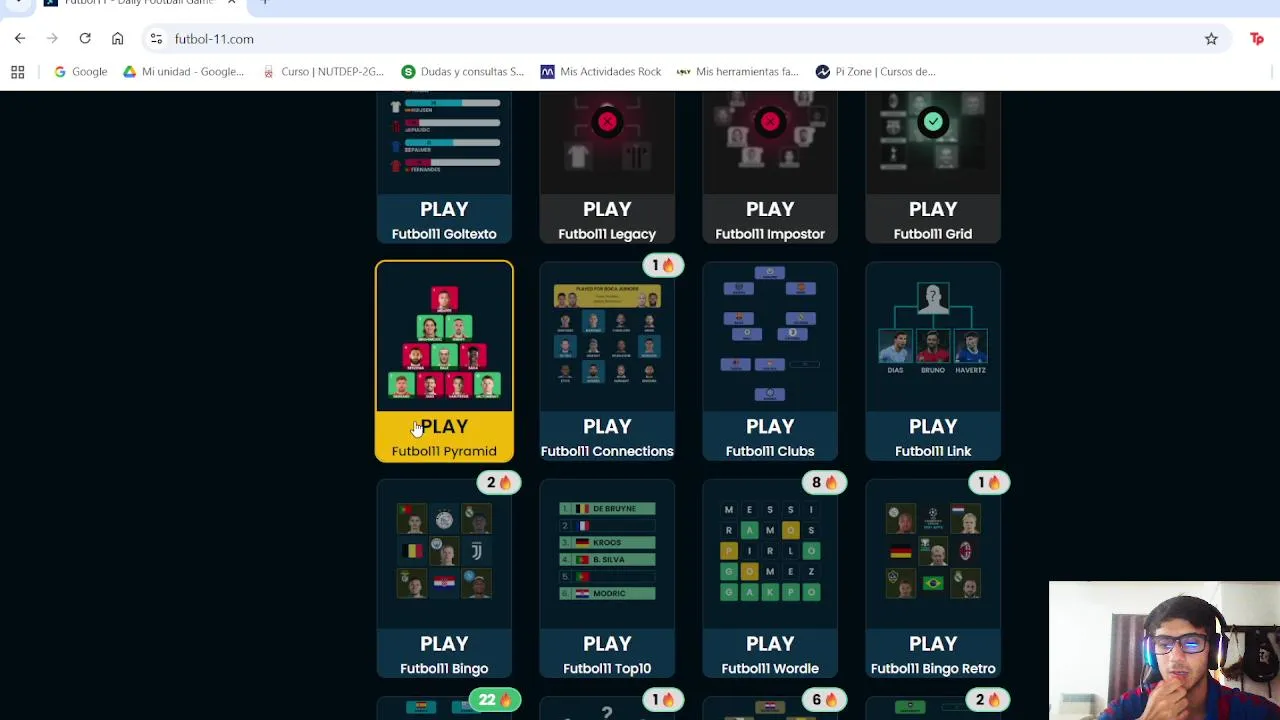
Task: Open the Mi unidad Google Drive bookmark
Action: click(183, 72)
